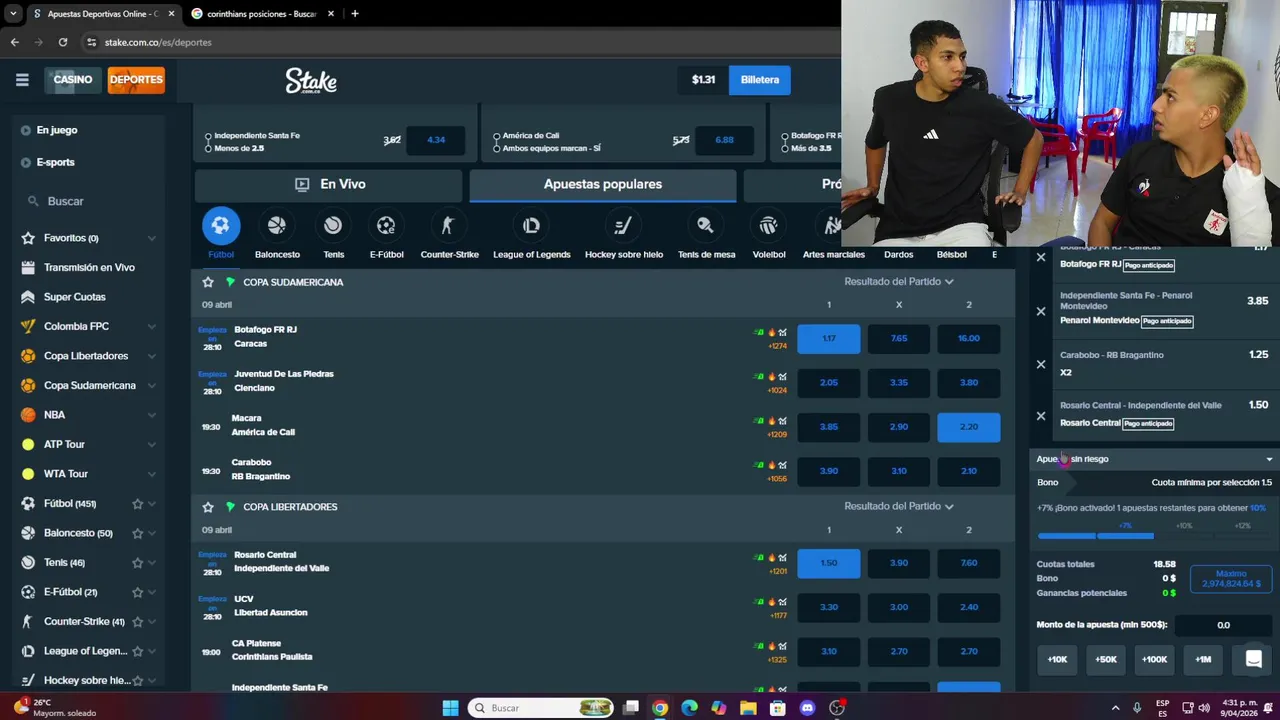Viewport: 1280px width, 720px height.
Task: Expand the Colombia FPC sidebar section
Action: (151, 326)
